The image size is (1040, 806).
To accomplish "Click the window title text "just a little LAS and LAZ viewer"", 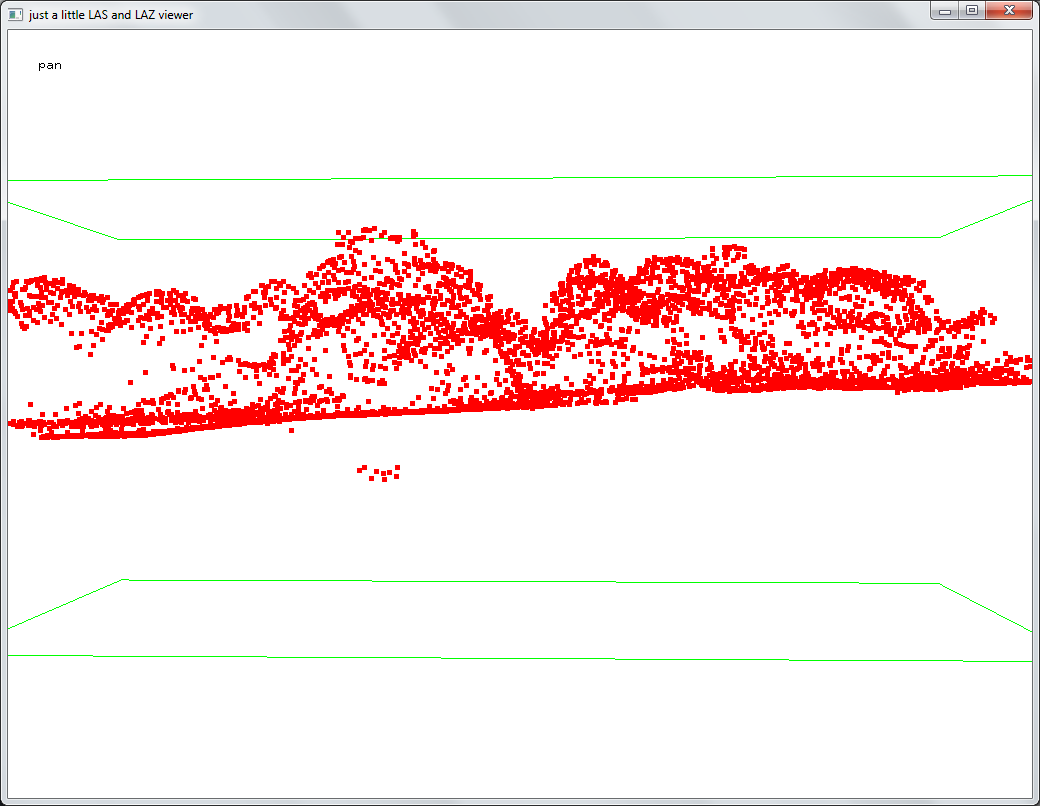I will [111, 15].
